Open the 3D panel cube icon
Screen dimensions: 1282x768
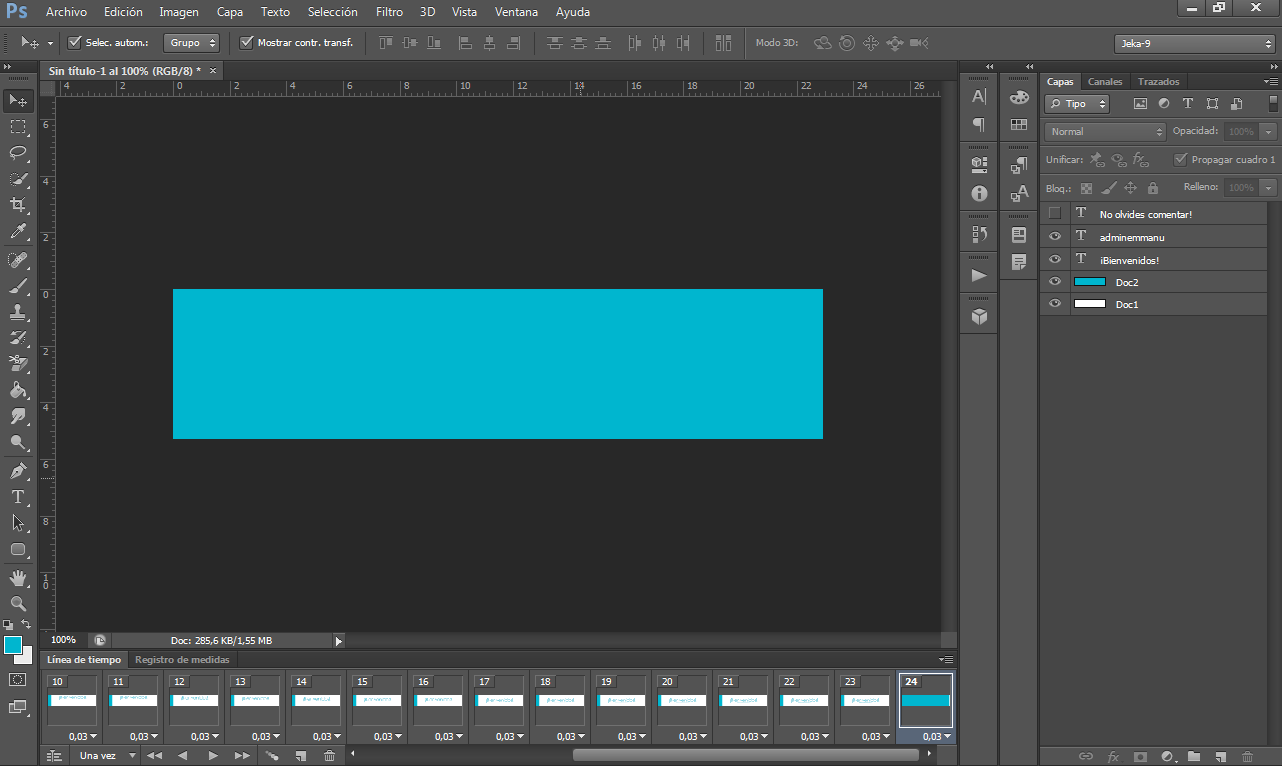(979, 316)
